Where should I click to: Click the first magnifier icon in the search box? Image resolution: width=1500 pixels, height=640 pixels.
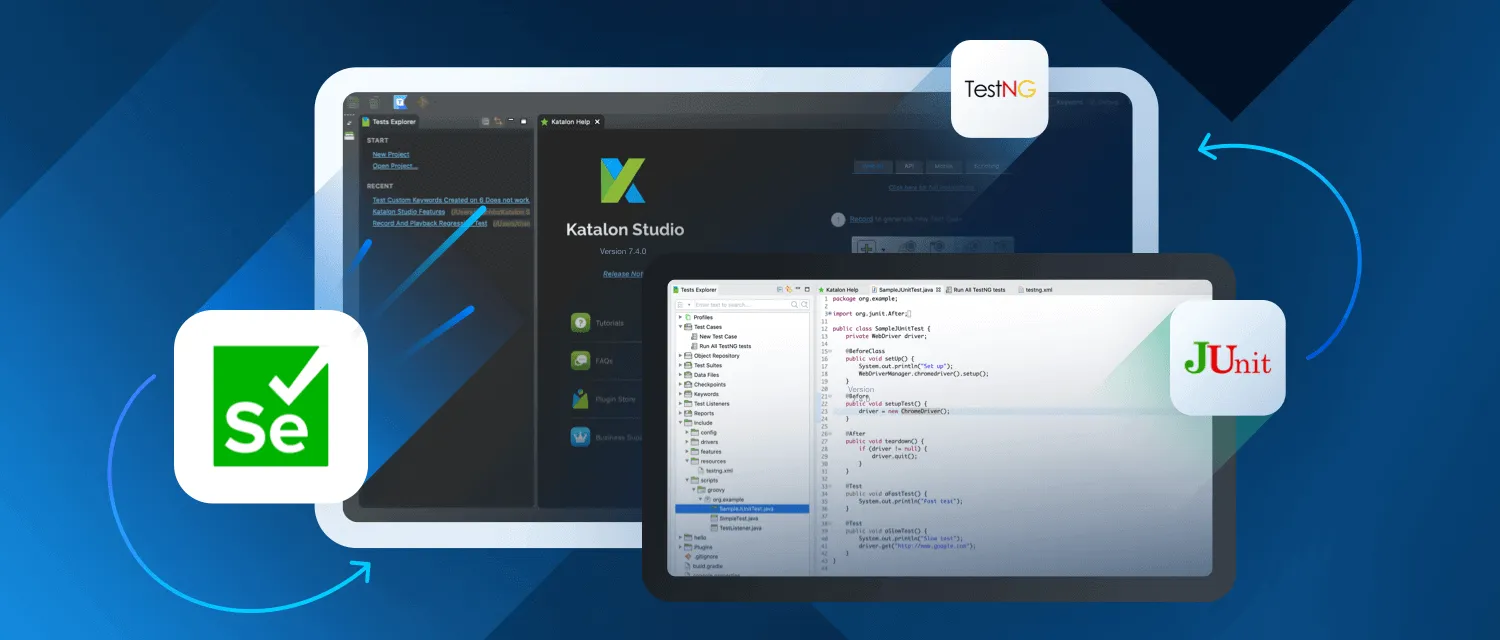794,304
